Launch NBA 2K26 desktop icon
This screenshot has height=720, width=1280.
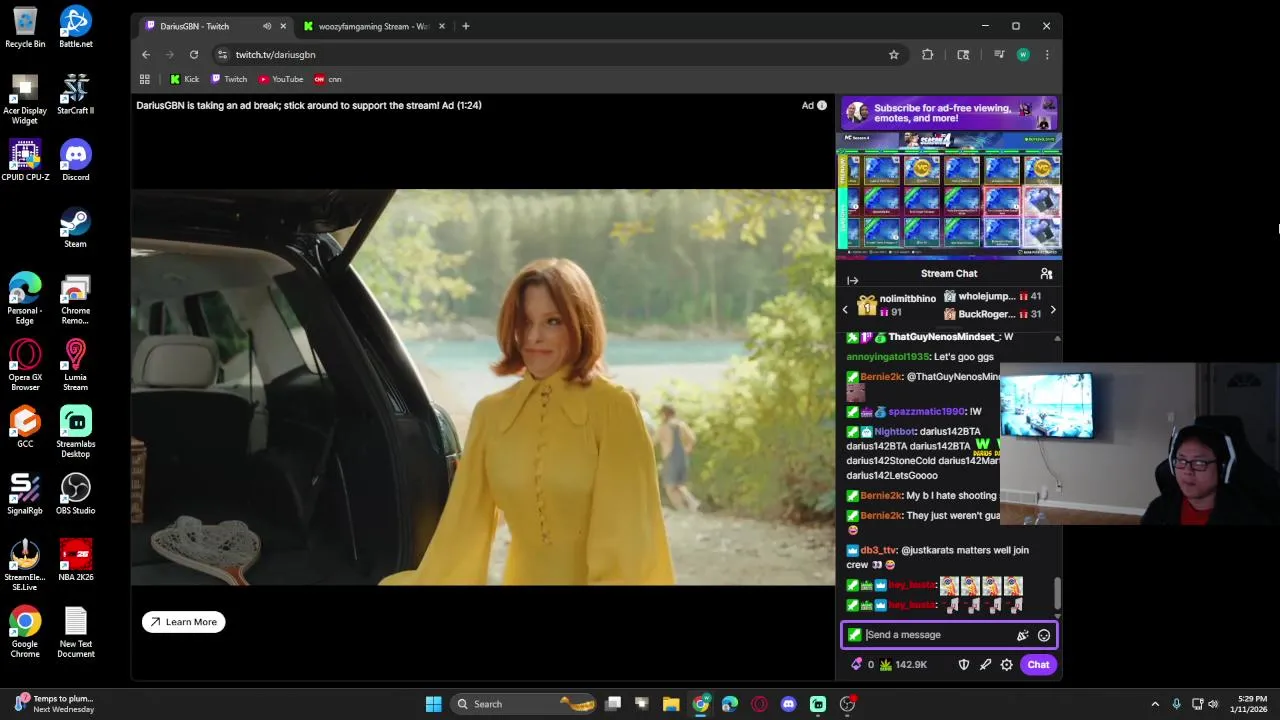(x=76, y=561)
